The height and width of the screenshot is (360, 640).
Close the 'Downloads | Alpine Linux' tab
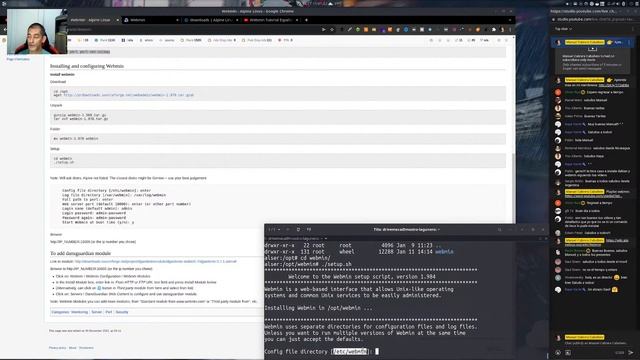(x=237, y=20)
